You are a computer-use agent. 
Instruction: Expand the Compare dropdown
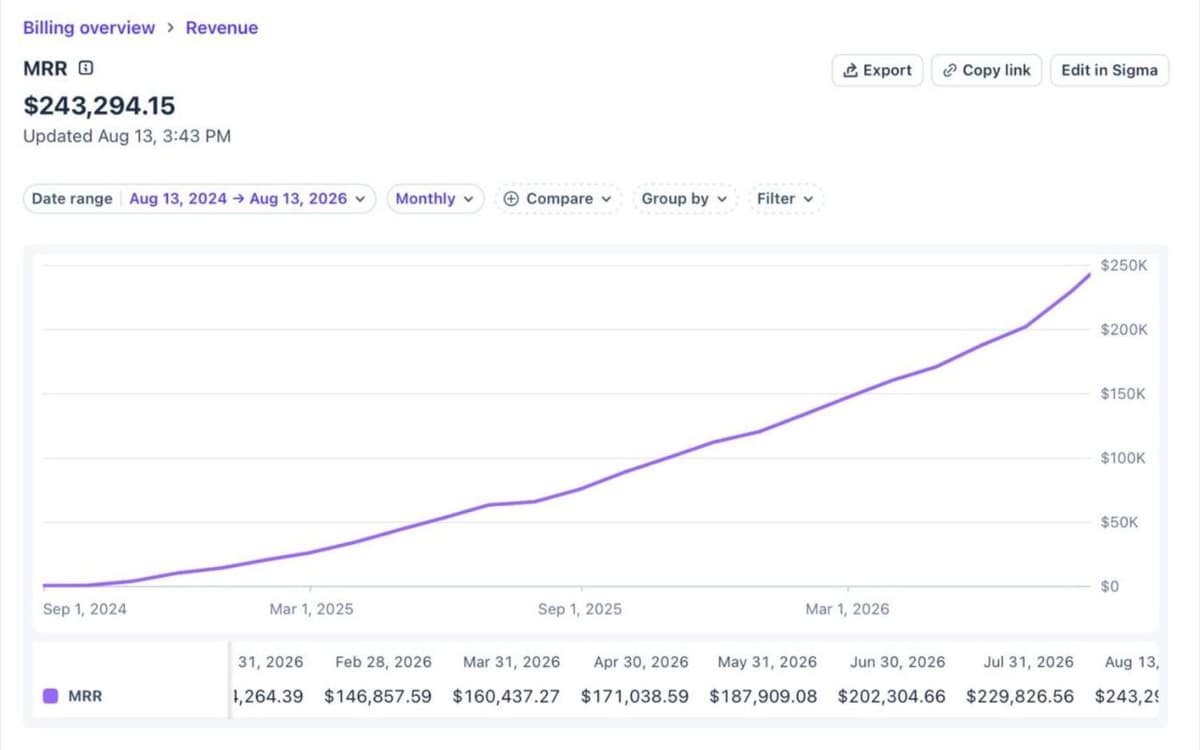(x=557, y=199)
